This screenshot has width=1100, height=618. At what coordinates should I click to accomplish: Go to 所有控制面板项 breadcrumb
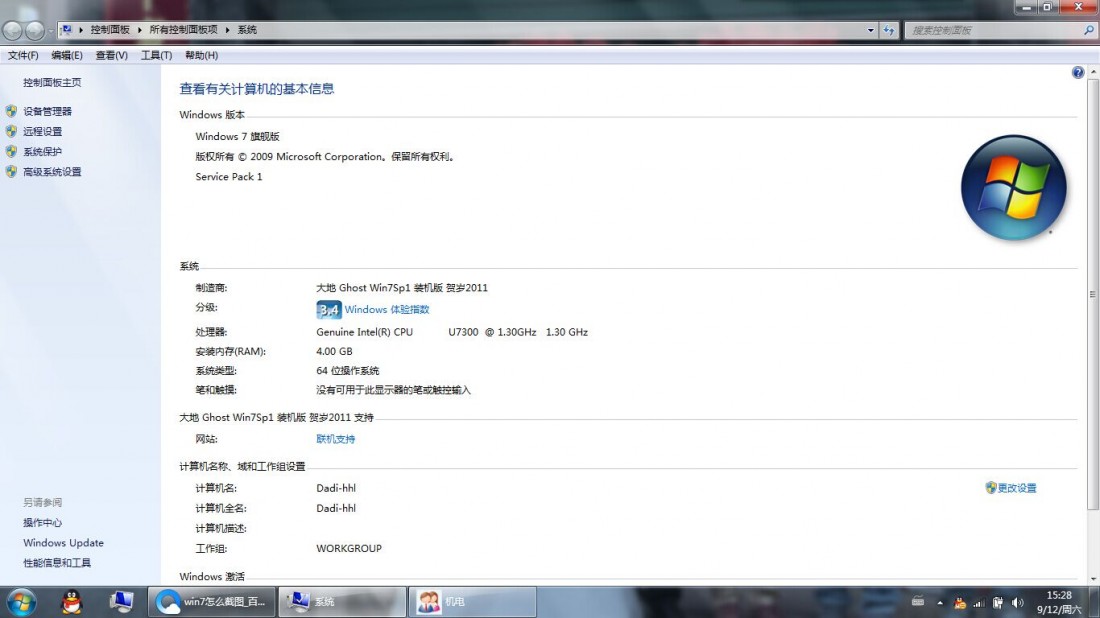(x=183, y=29)
